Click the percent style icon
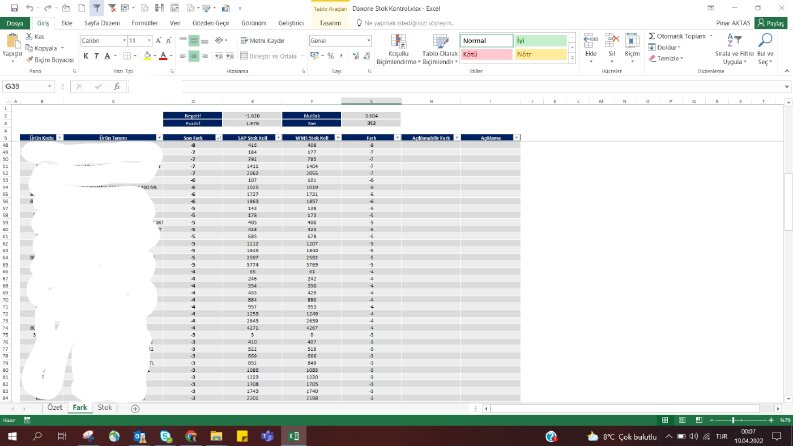Viewport: 793px width, 446px height. click(330, 56)
